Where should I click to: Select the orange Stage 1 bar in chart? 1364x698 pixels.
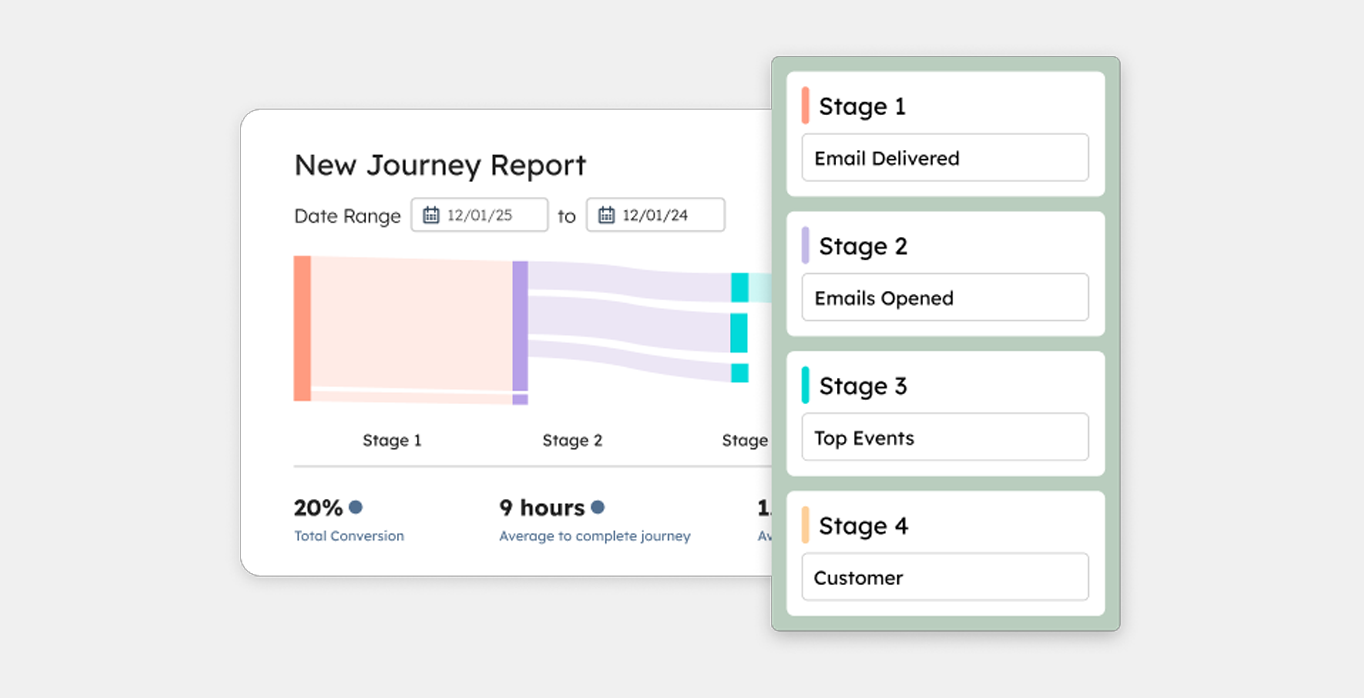(302, 328)
